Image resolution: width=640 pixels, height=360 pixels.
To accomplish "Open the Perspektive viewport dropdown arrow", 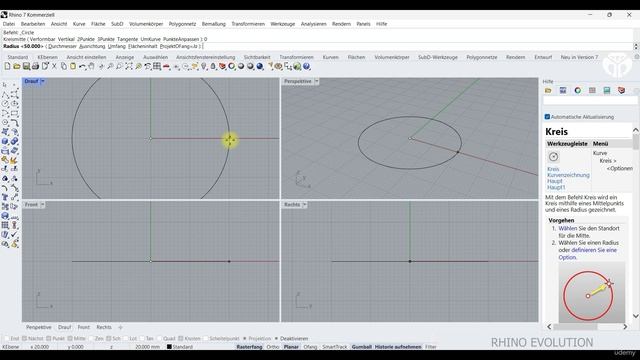I will tap(316, 81).
